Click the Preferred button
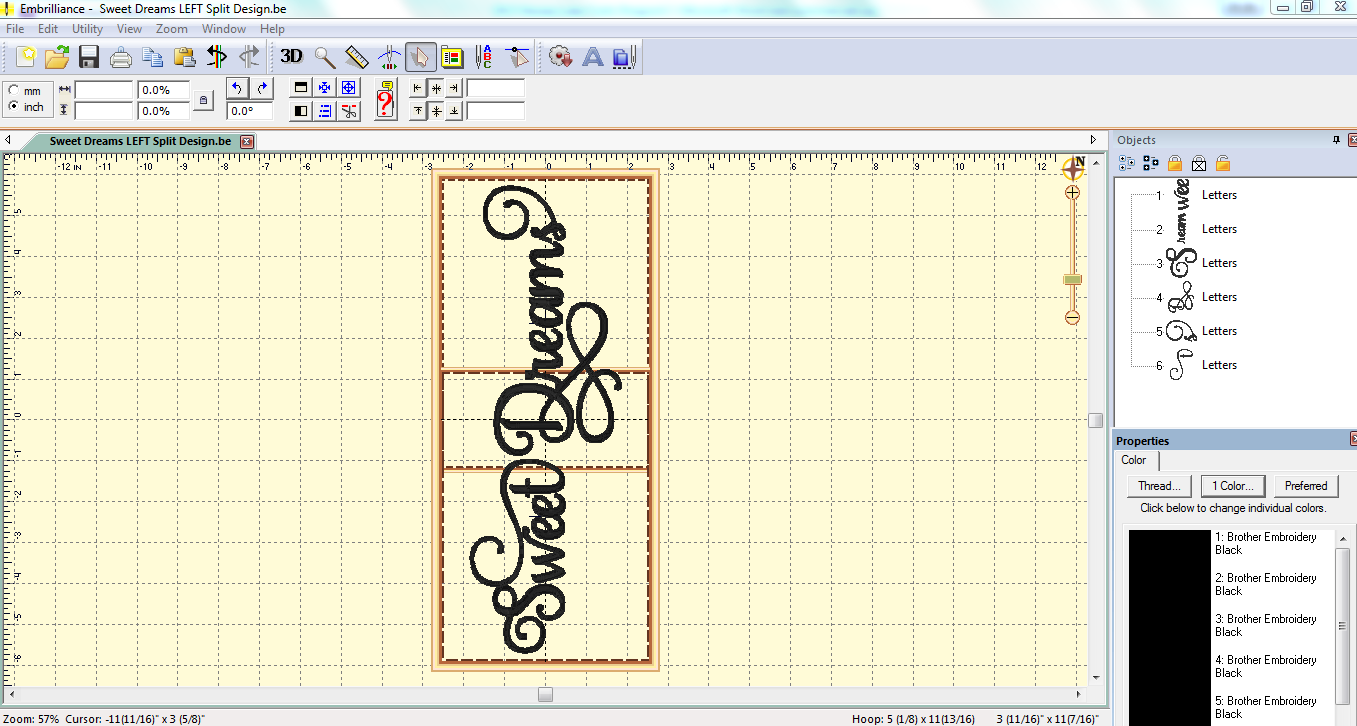 click(1306, 486)
